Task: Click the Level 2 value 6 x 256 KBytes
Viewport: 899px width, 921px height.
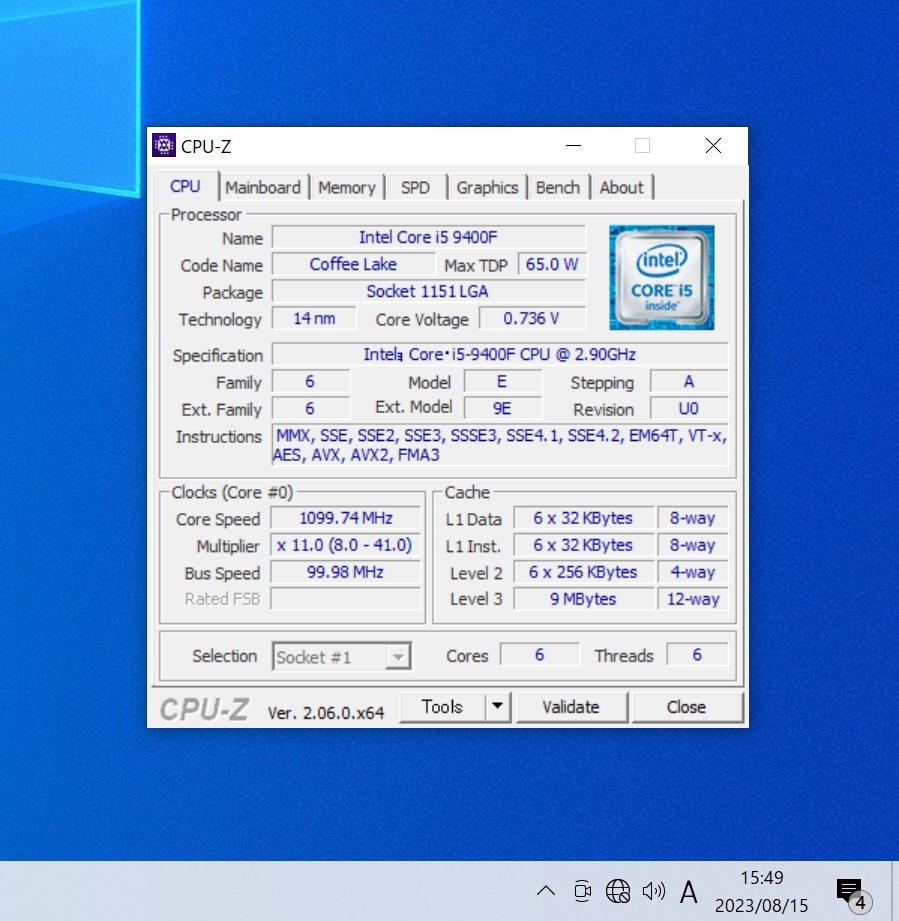Action: [x=584, y=572]
